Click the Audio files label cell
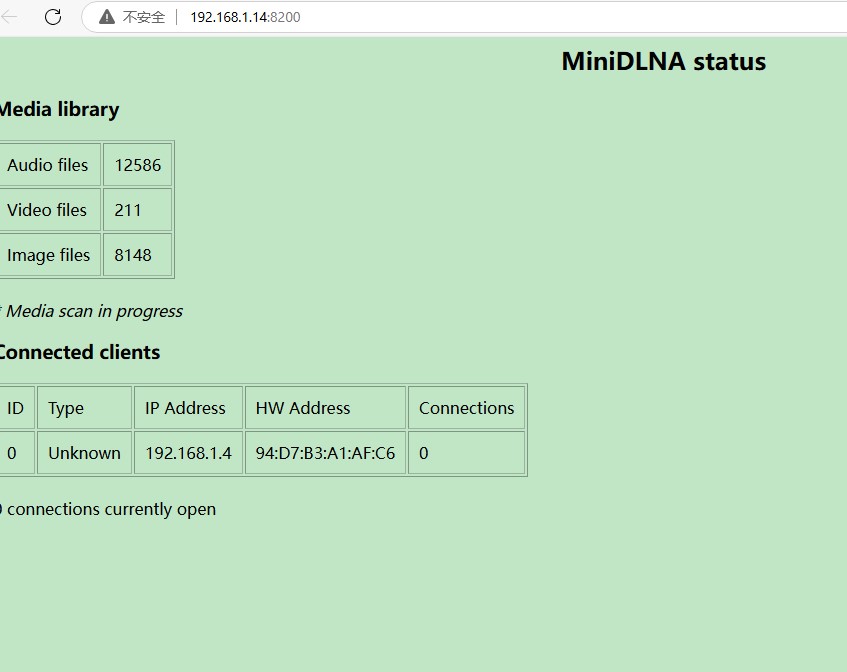847x672 pixels. pyautogui.click(x=50, y=165)
